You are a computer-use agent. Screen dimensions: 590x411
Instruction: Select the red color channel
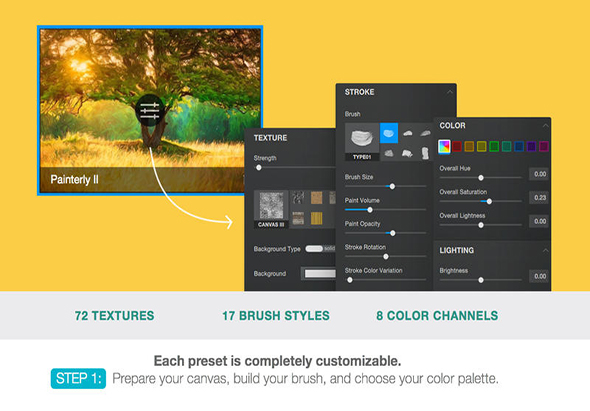457,146
